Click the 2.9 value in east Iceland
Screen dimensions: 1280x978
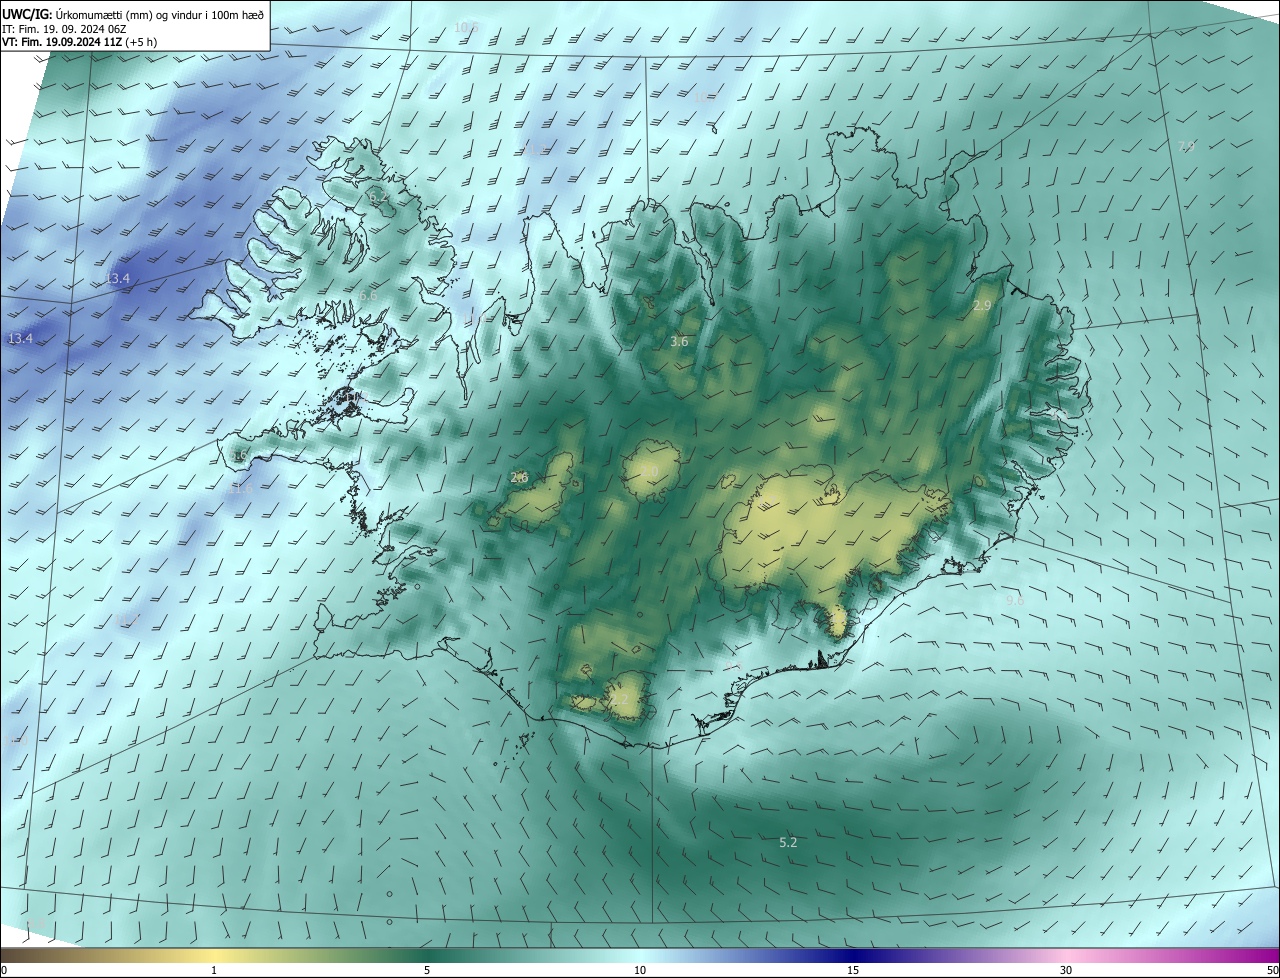pos(982,306)
